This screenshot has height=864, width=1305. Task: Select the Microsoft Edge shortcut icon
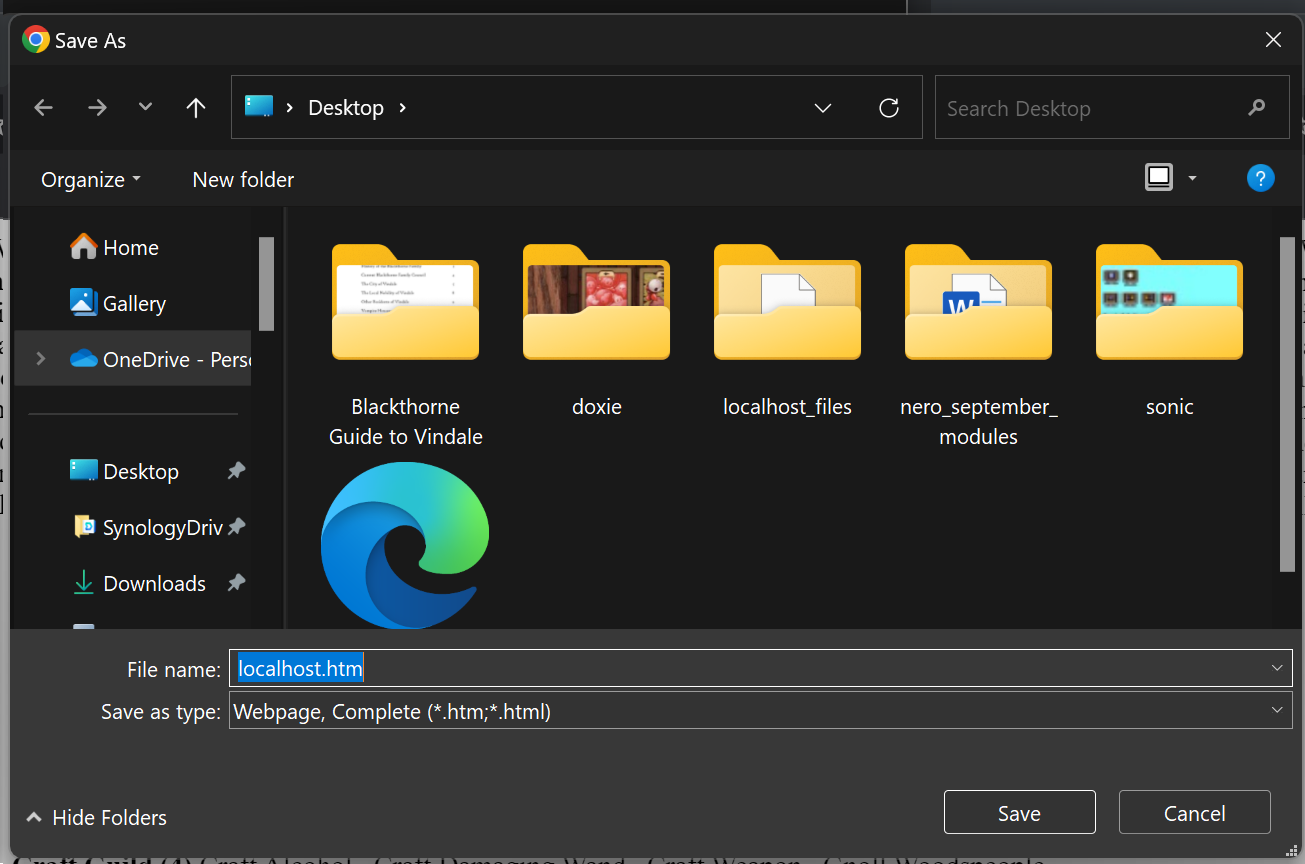[405, 546]
